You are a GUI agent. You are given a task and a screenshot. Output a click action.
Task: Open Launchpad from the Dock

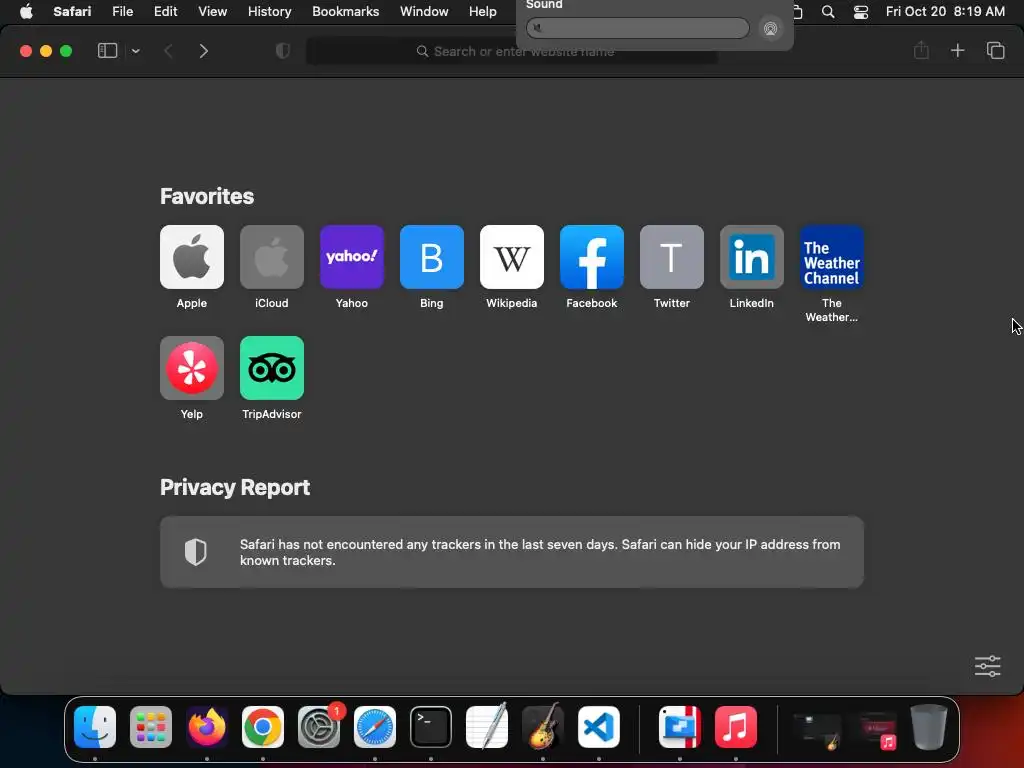pos(151,726)
